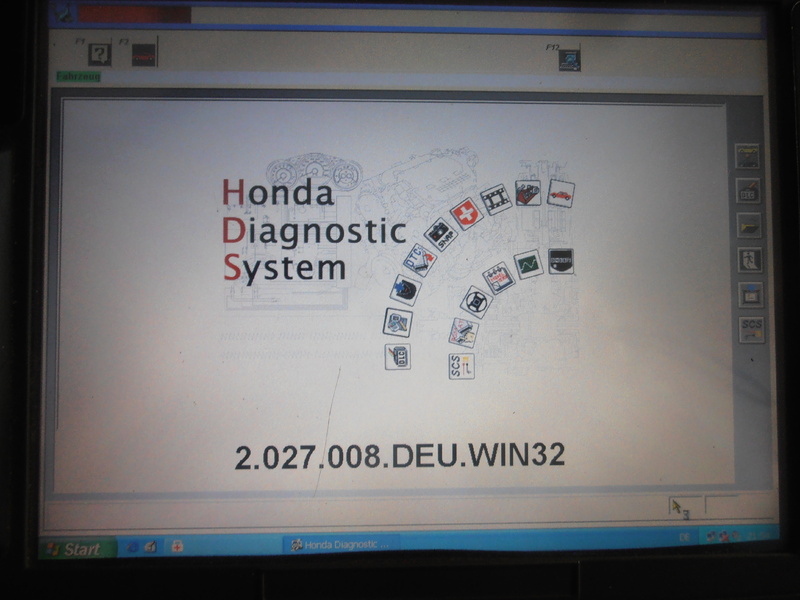The height and width of the screenshot is (600, 800).
Task: Open the DTC icon in right sidebar
Action: click(748, 190)
